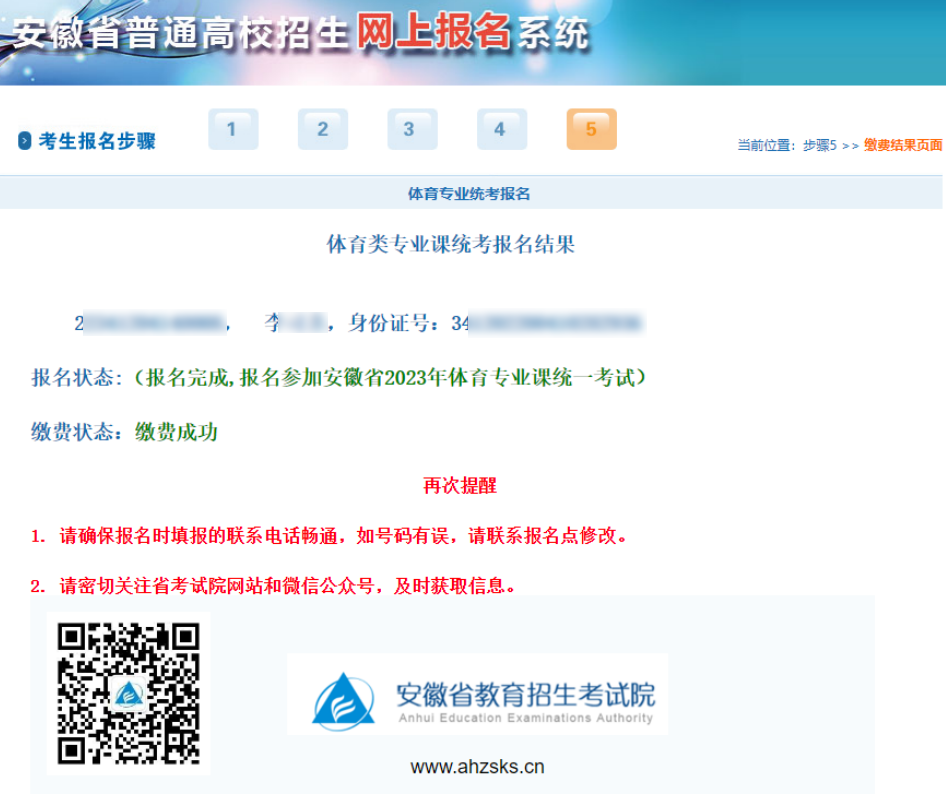This screenshot has height=794, width=946.
Task: Click the 缴费成功 payment status text
Action: pos(177,432)
